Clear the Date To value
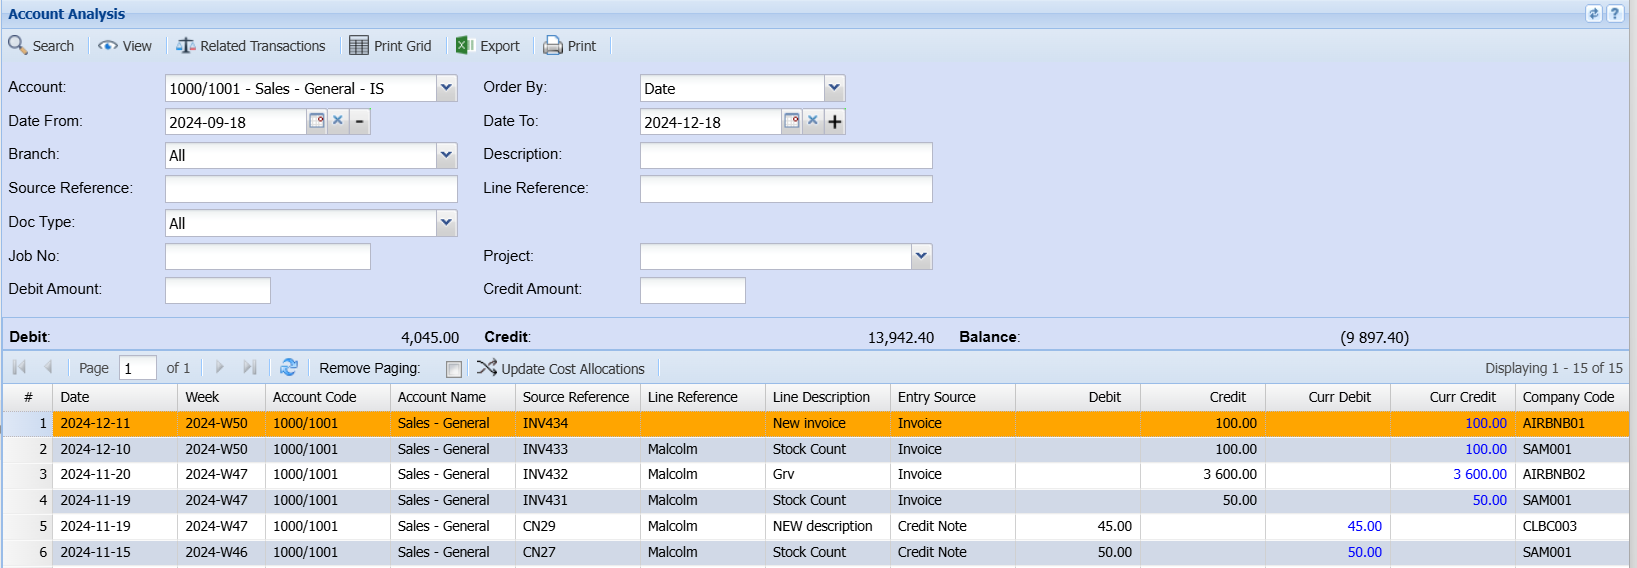 [813, 121]
